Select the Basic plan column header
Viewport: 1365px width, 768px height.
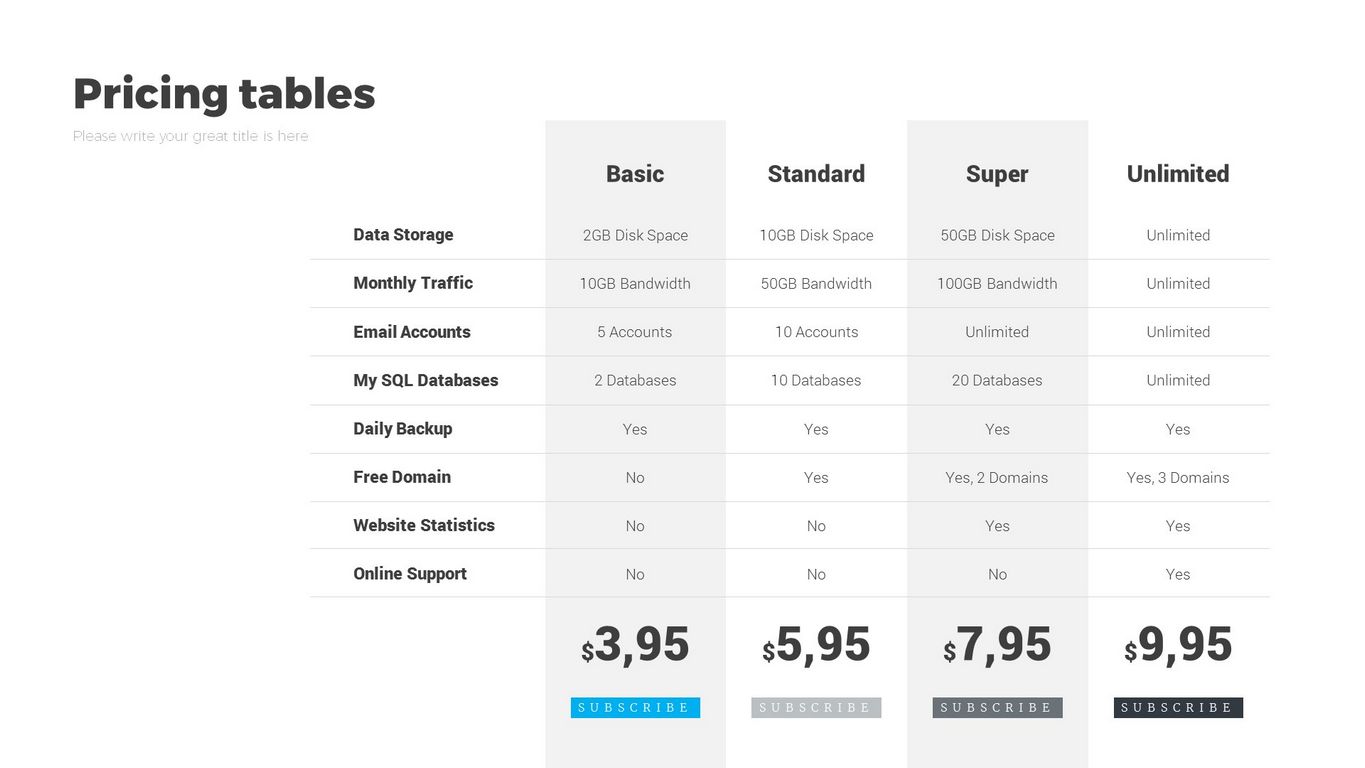[x=635, y=174]
